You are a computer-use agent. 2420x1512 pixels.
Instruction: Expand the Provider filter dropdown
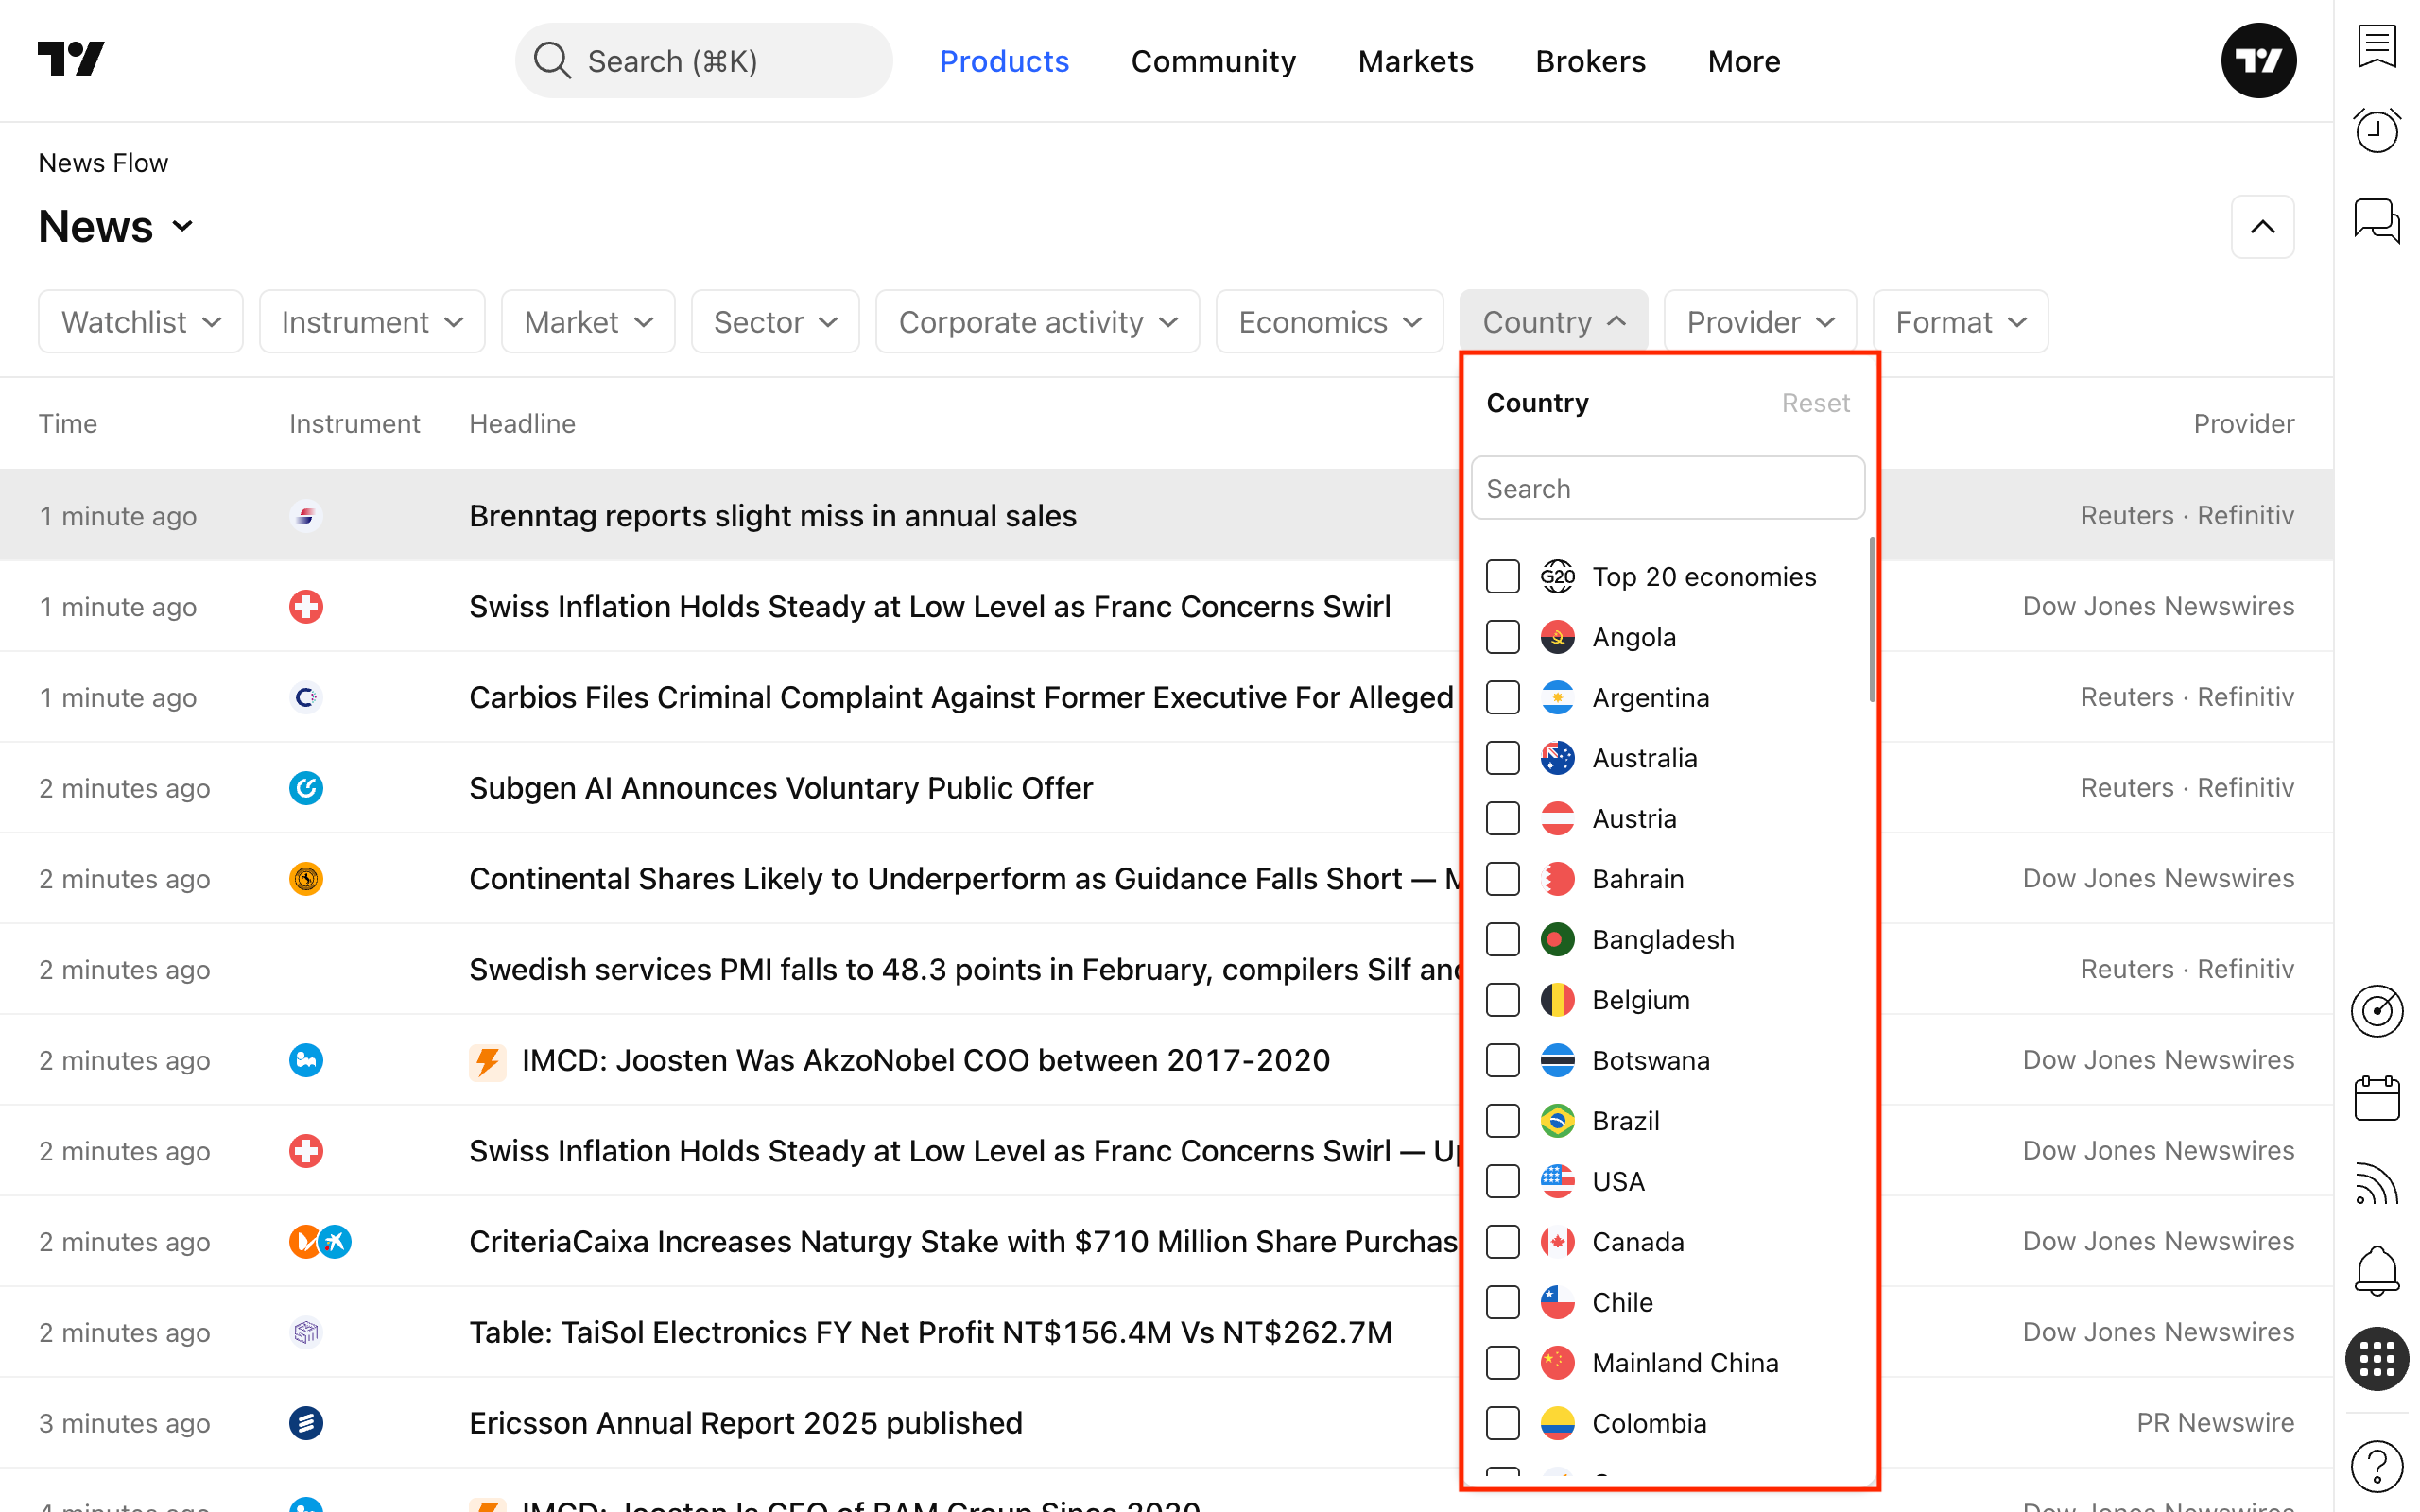tap(1759, 322)
